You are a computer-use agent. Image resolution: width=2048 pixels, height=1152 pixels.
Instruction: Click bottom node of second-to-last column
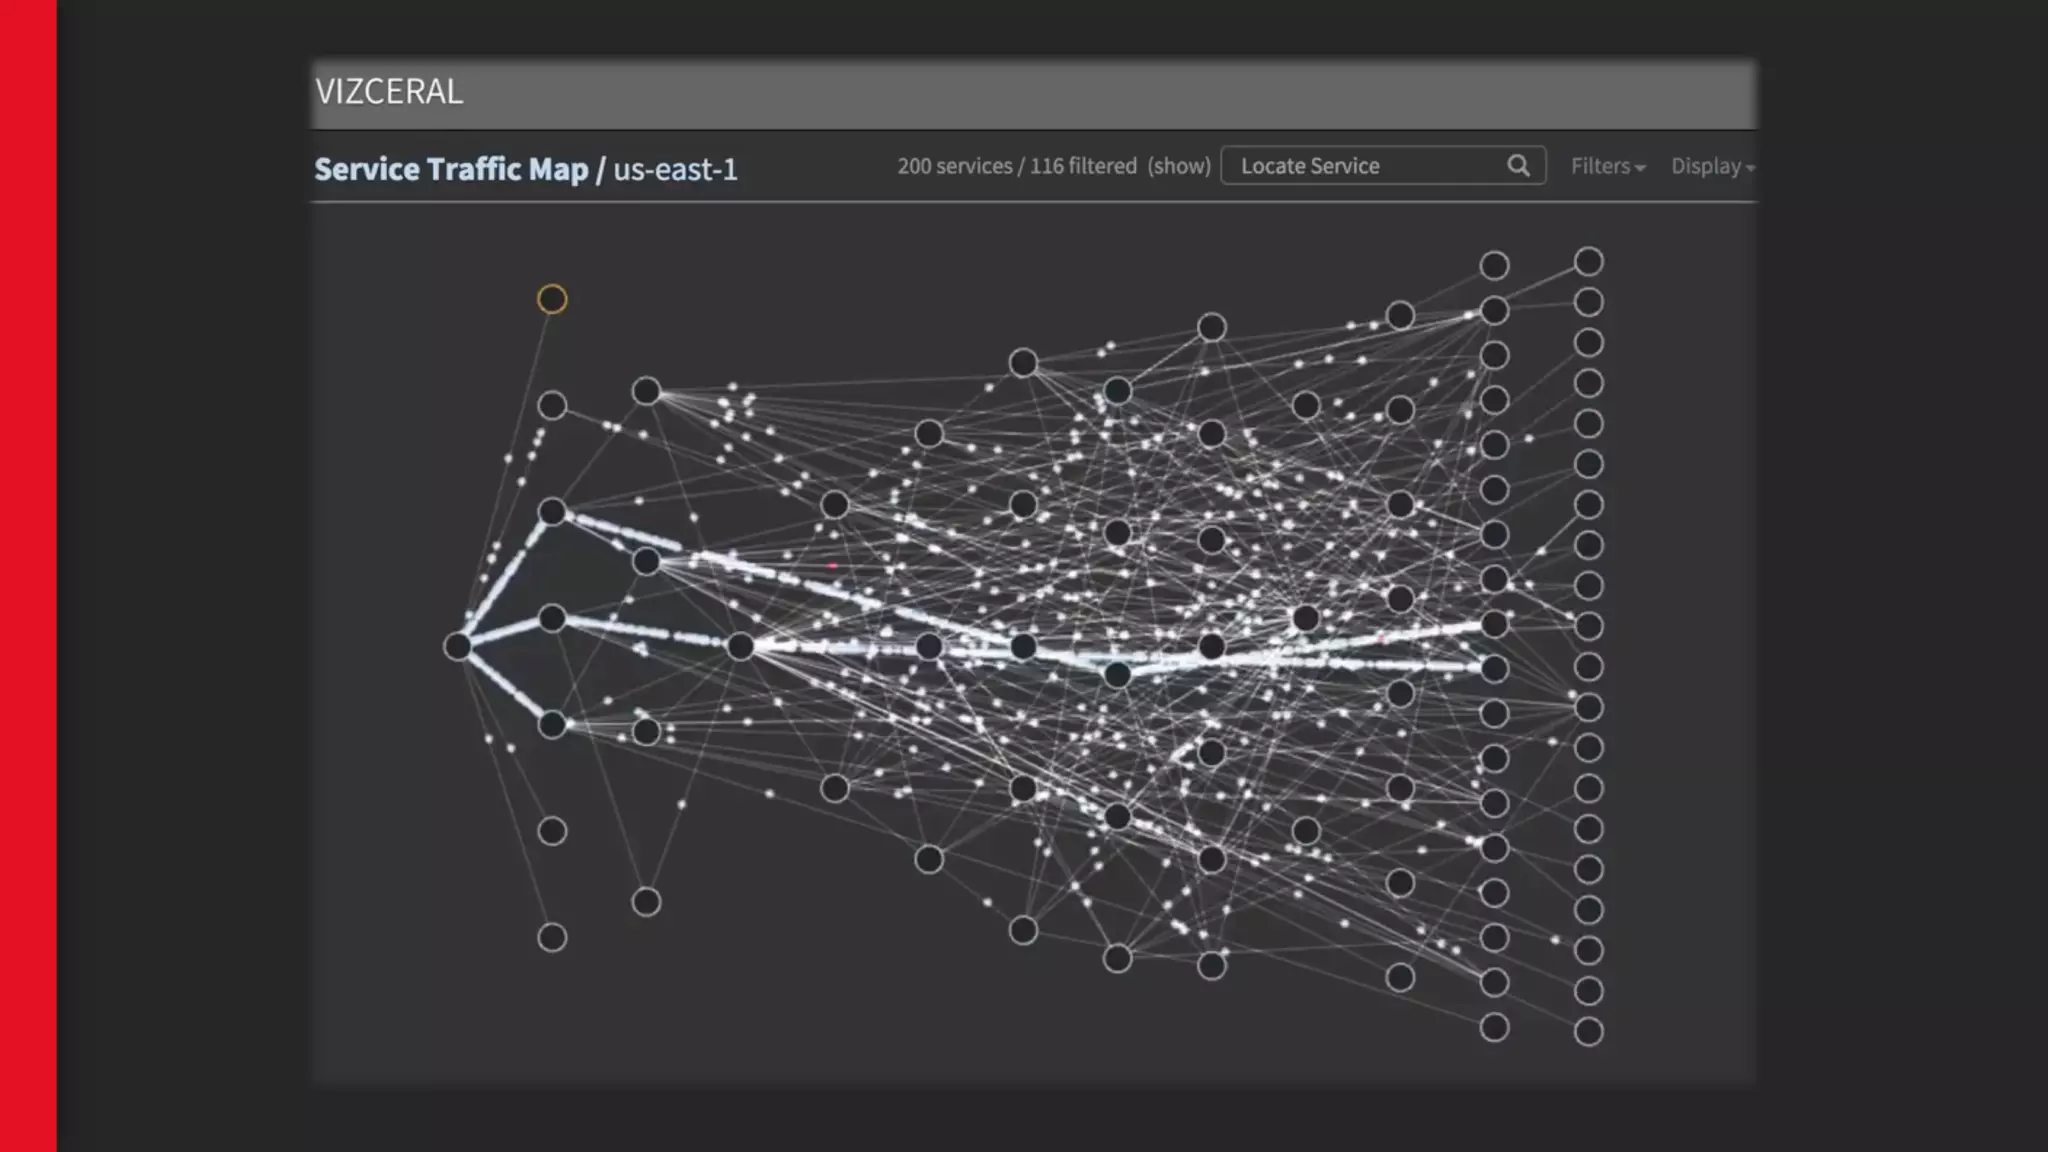tap(1494, 1027)
